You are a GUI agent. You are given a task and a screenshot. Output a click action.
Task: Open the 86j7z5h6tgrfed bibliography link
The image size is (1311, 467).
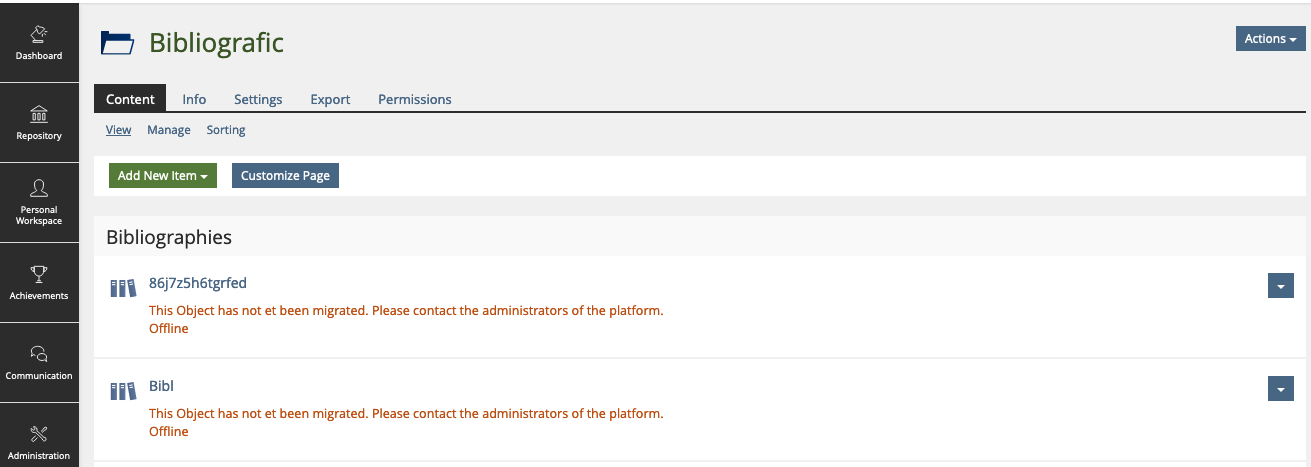tap(197, 283)
